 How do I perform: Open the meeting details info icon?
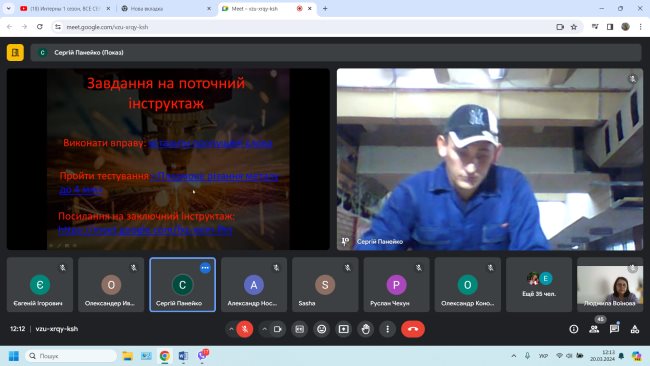tap(574, 329)
